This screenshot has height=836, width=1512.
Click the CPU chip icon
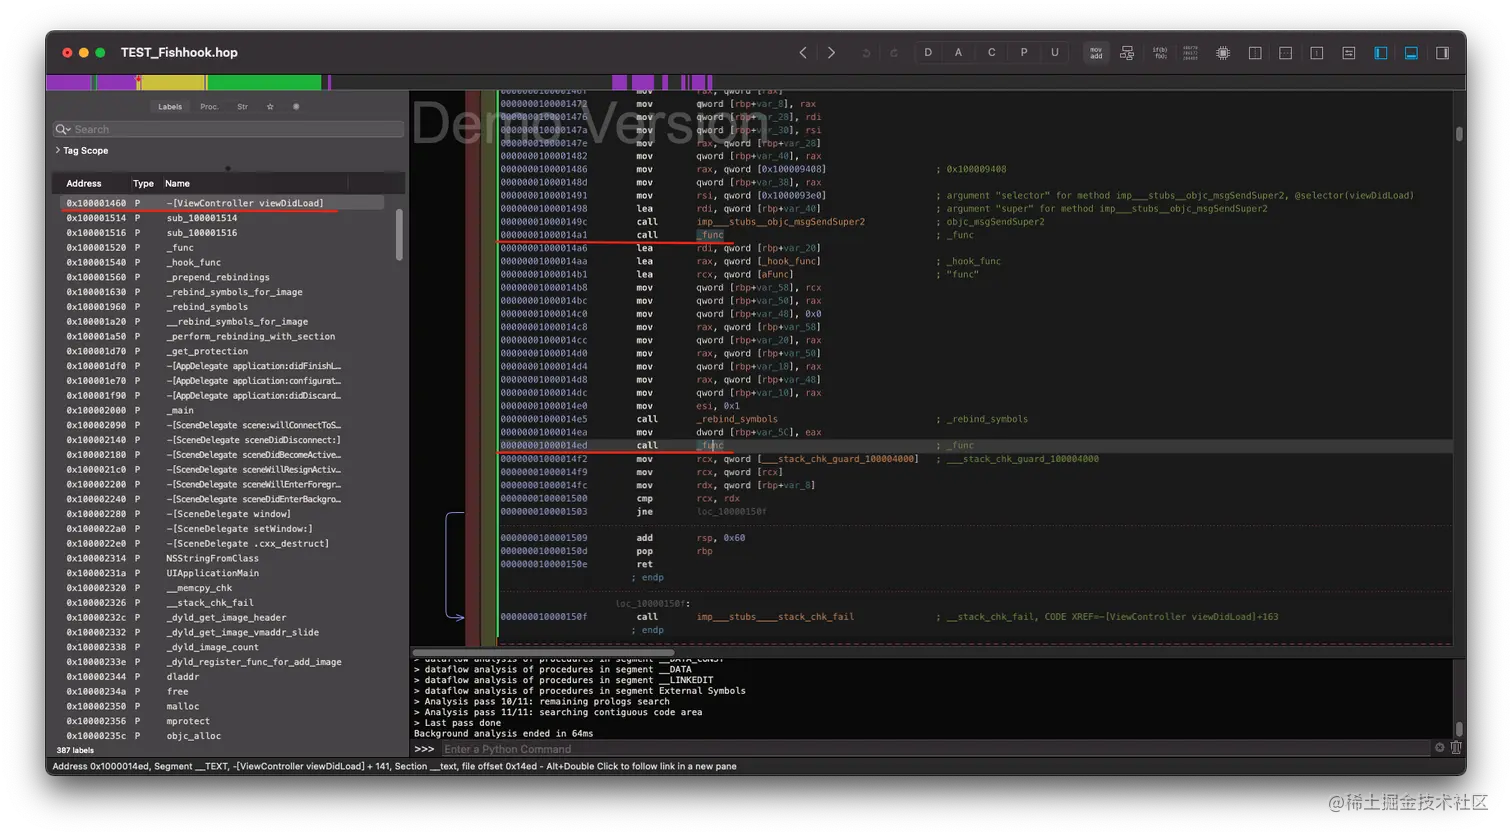pos(1223,53)
